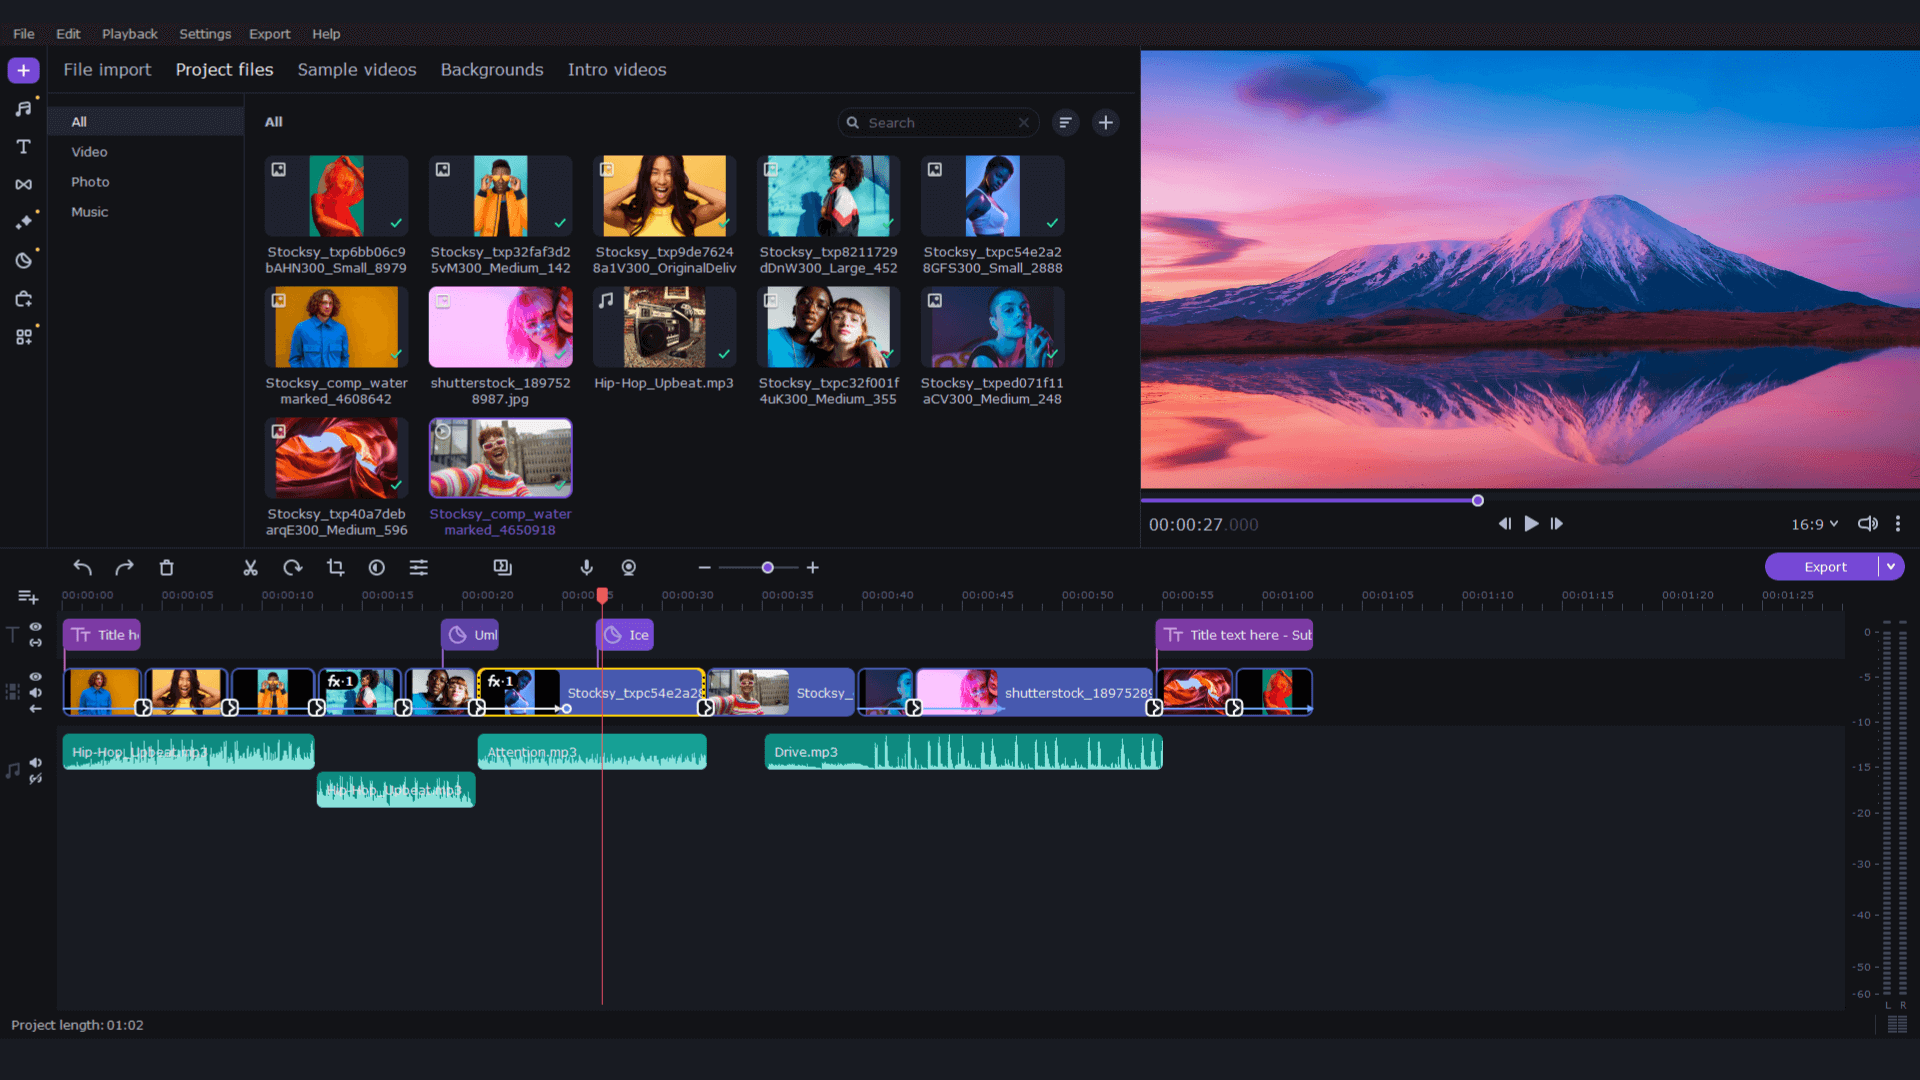
Task: Toggle visibility of the video track
Action: click(36, 676)
